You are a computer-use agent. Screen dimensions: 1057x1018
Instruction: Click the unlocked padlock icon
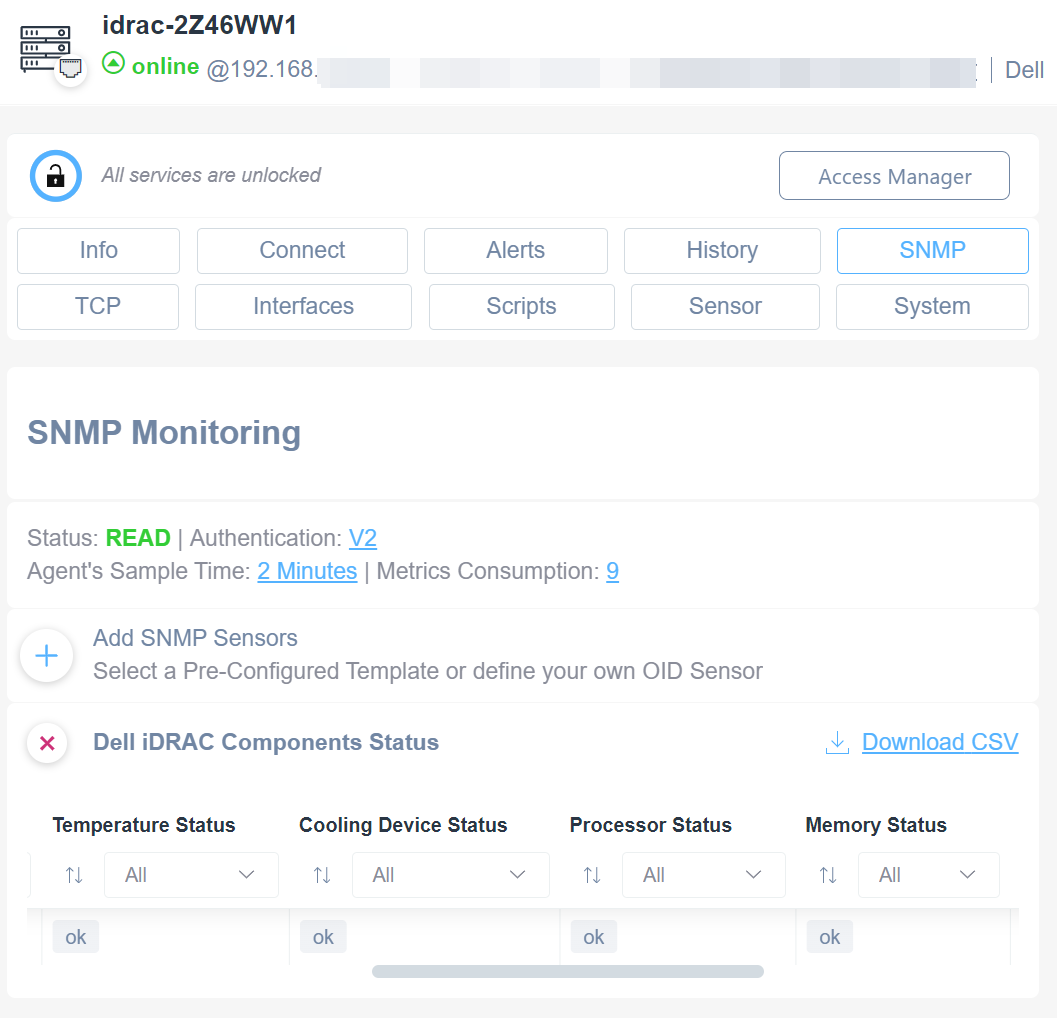pos(56,176)
